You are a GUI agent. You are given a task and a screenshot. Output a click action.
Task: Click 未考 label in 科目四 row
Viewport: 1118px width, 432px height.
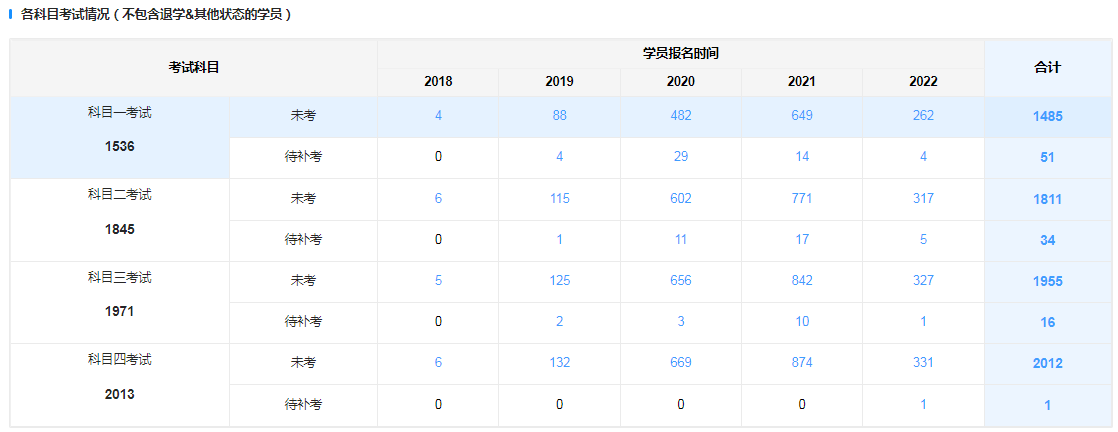pyautogui.click(x=303, y=364)
